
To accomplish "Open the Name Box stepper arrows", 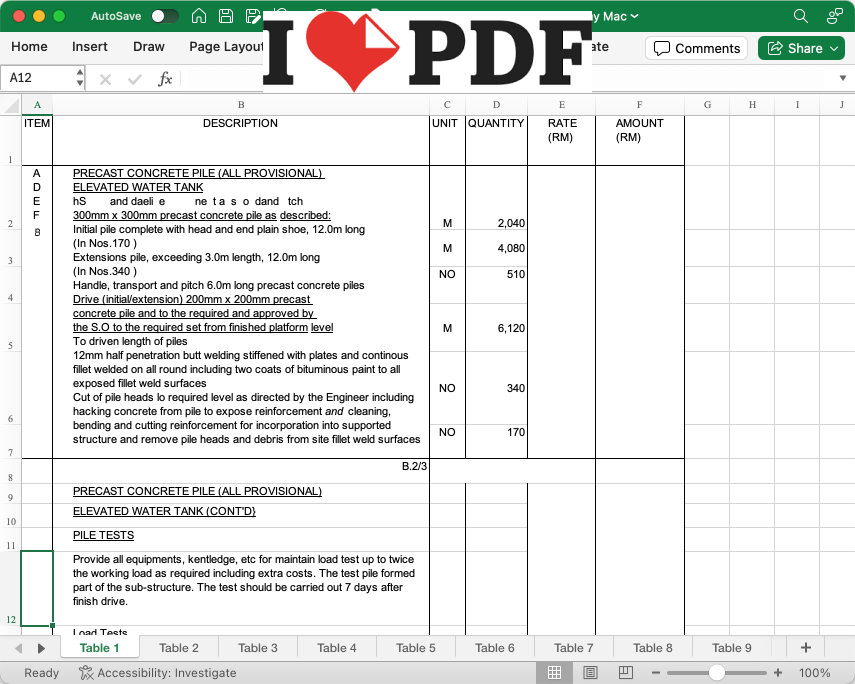I will click(80, 78).
